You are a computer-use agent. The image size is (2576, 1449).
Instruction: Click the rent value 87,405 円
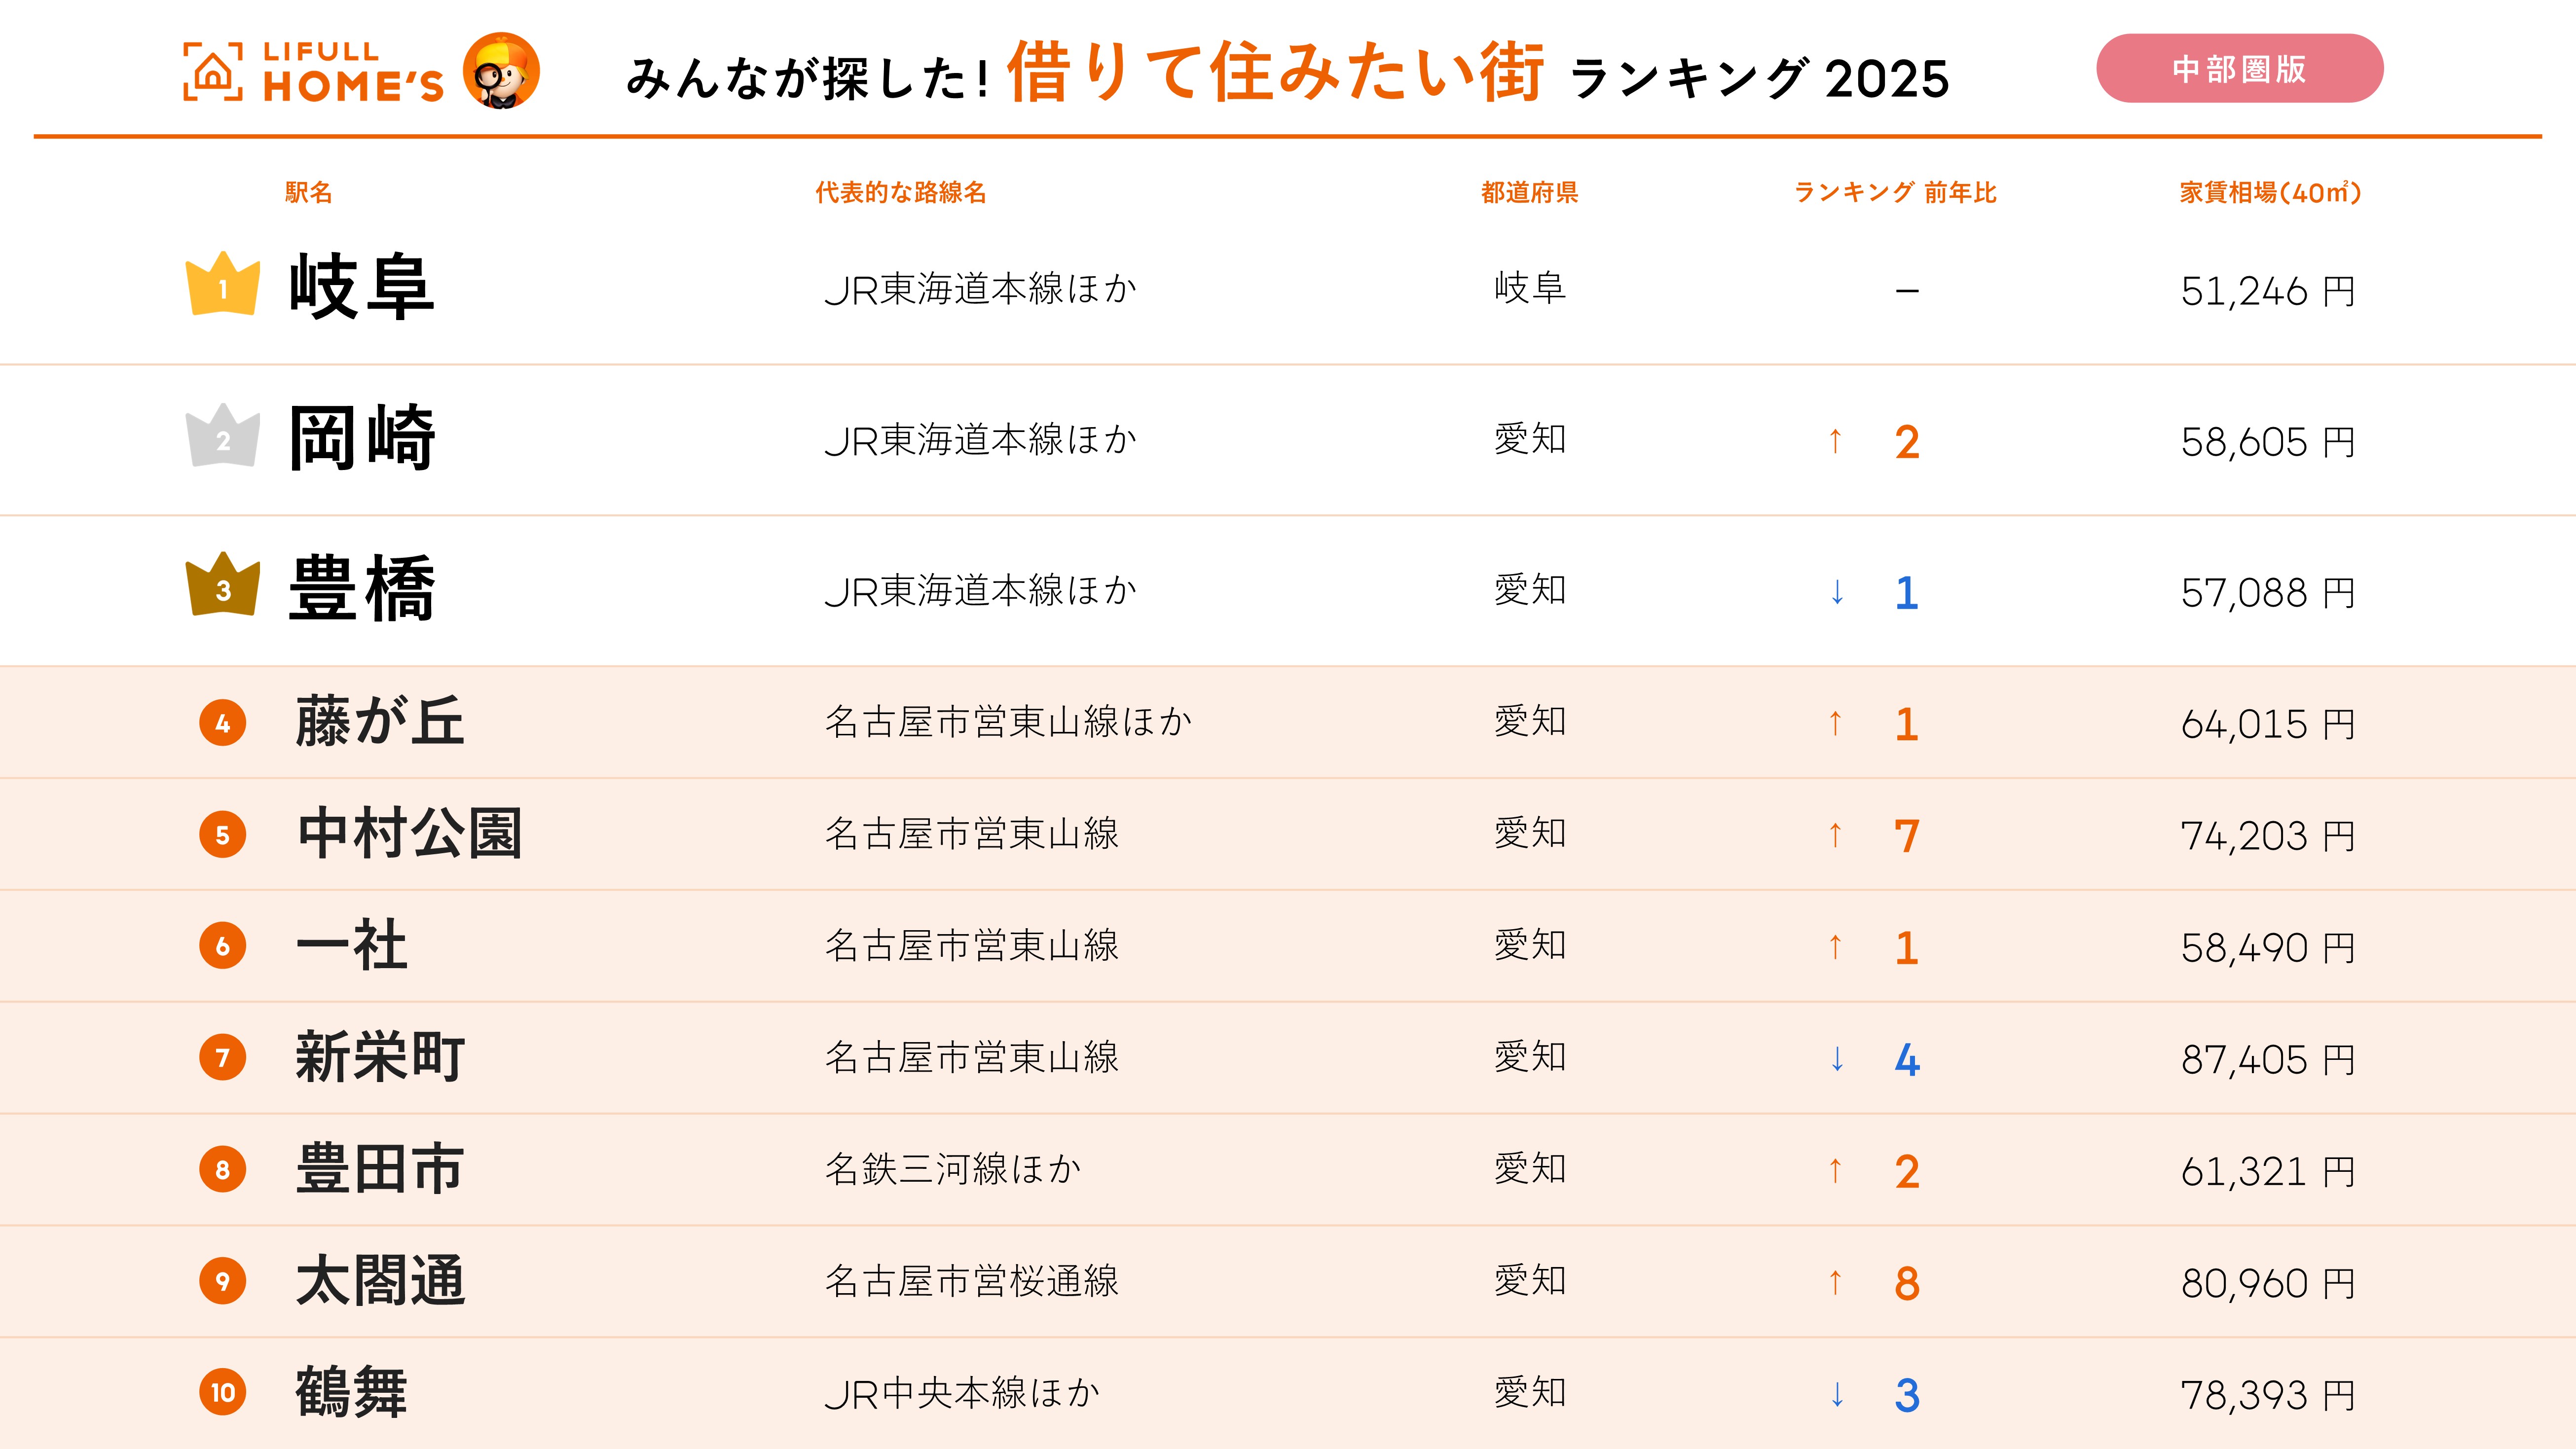pyautogui.click(x=2268, y=1059)
